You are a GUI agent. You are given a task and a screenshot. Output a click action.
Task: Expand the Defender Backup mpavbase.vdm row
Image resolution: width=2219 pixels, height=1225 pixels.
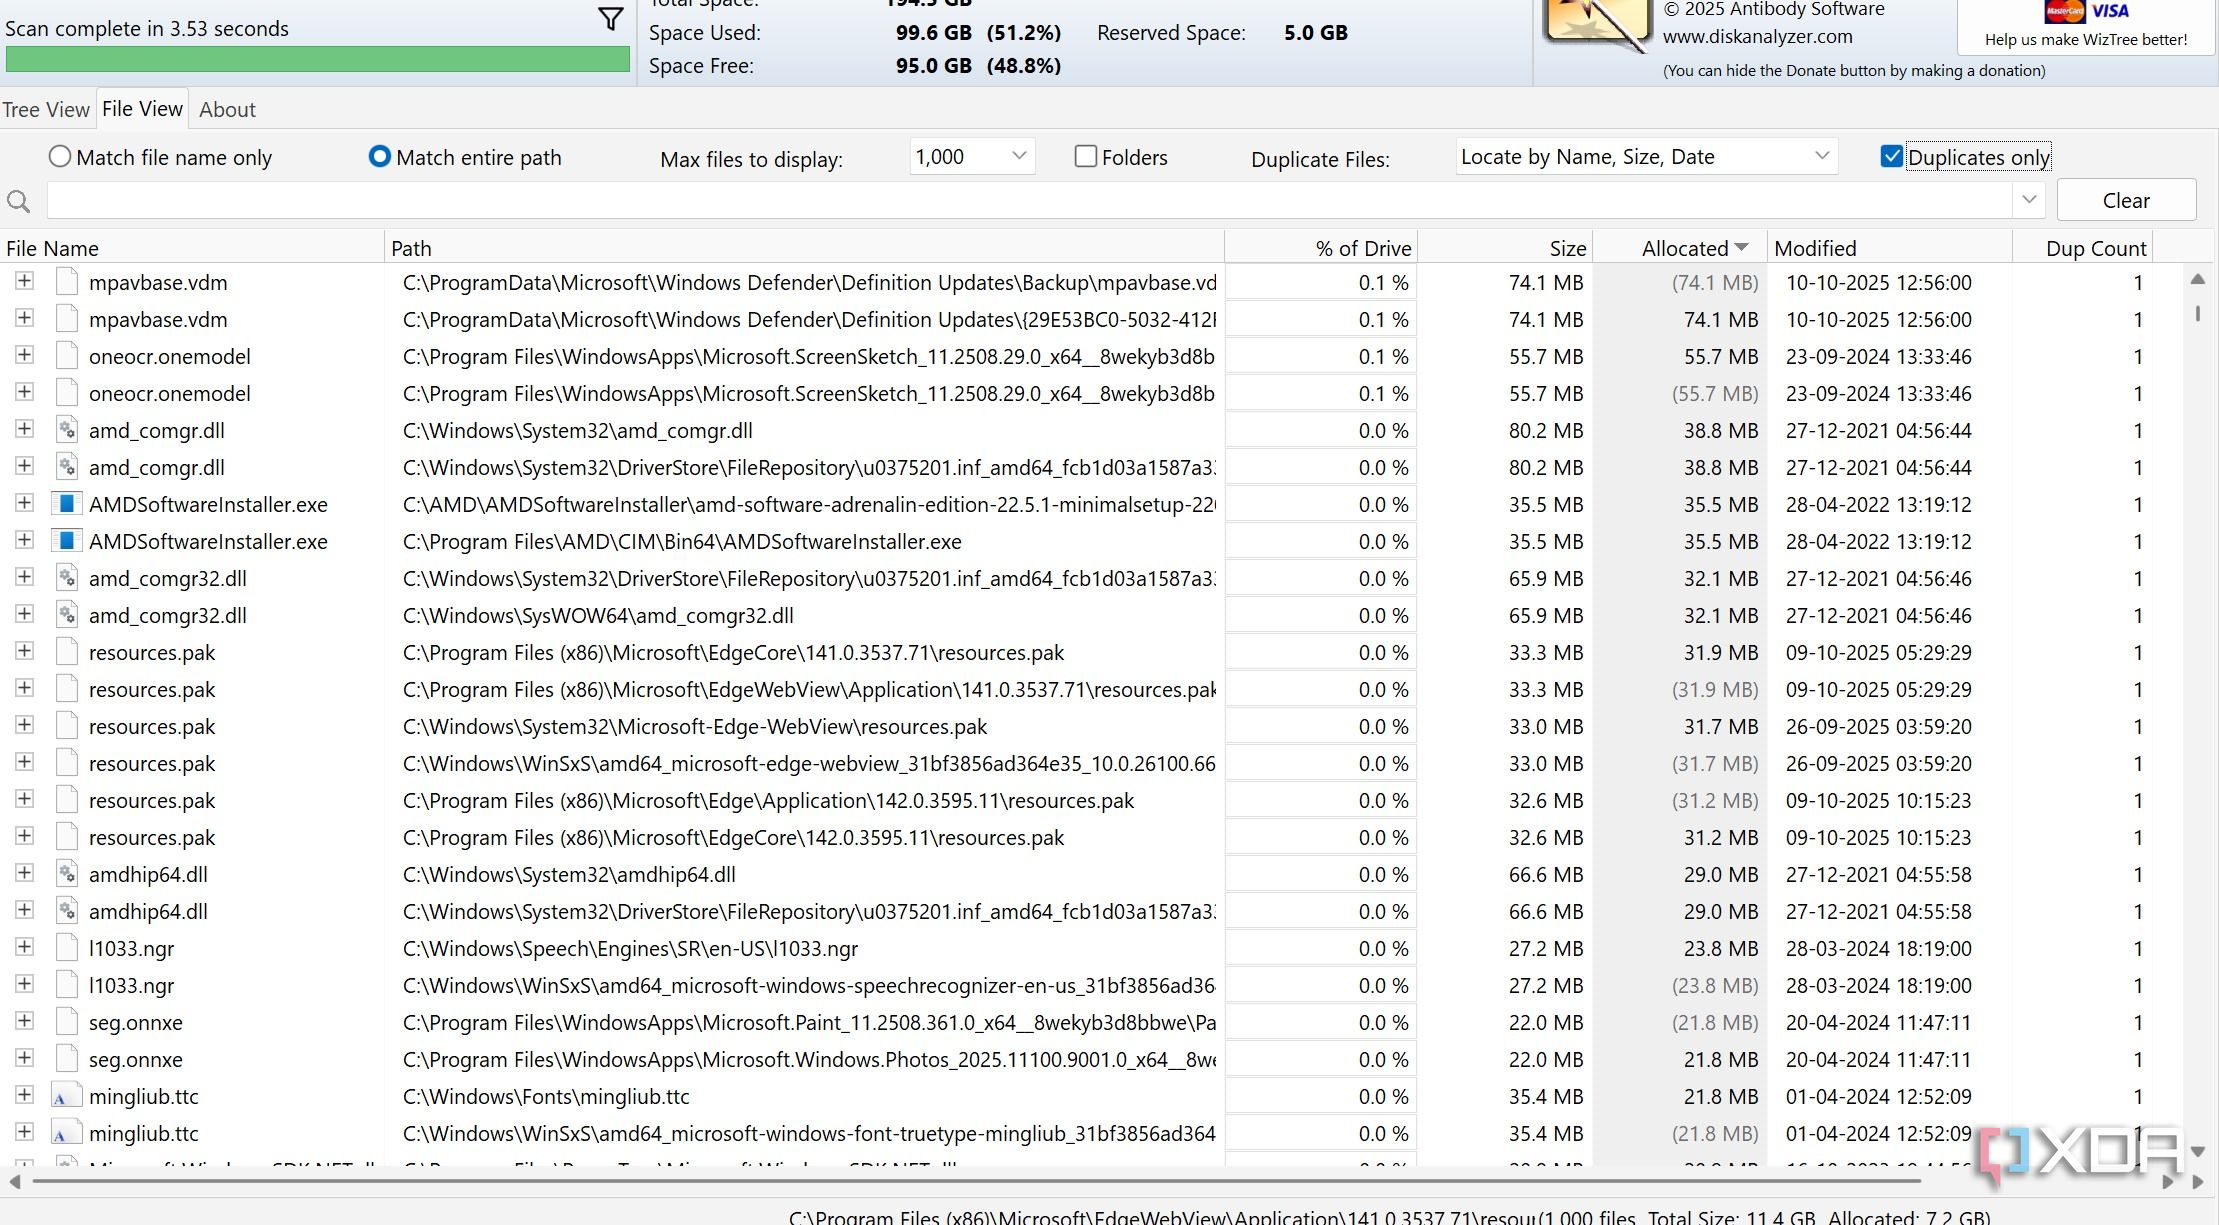pos(24,281)
